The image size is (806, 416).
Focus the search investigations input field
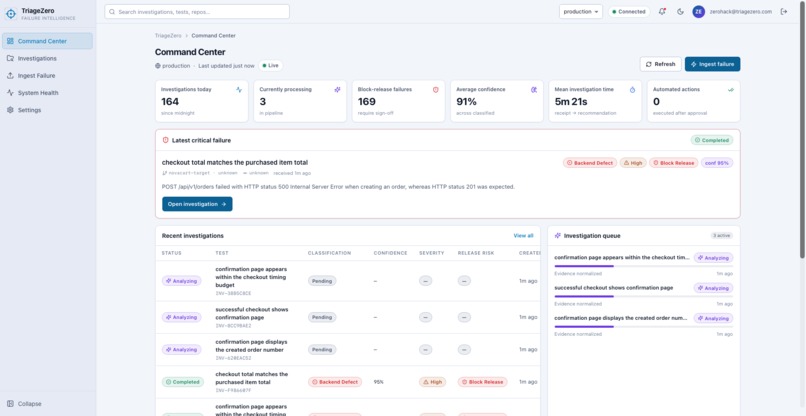[x=197, y=11]
